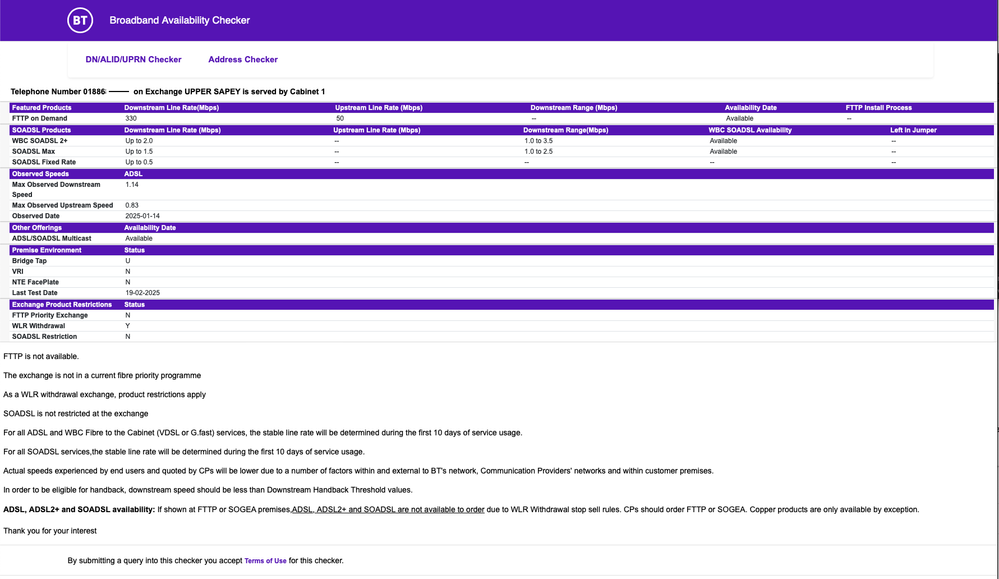This screenshot has height=579, width=999.
Task: Open the DN/ALID/UPRN Checker tab
Action: pyautogui.click(x=135, y=59)
